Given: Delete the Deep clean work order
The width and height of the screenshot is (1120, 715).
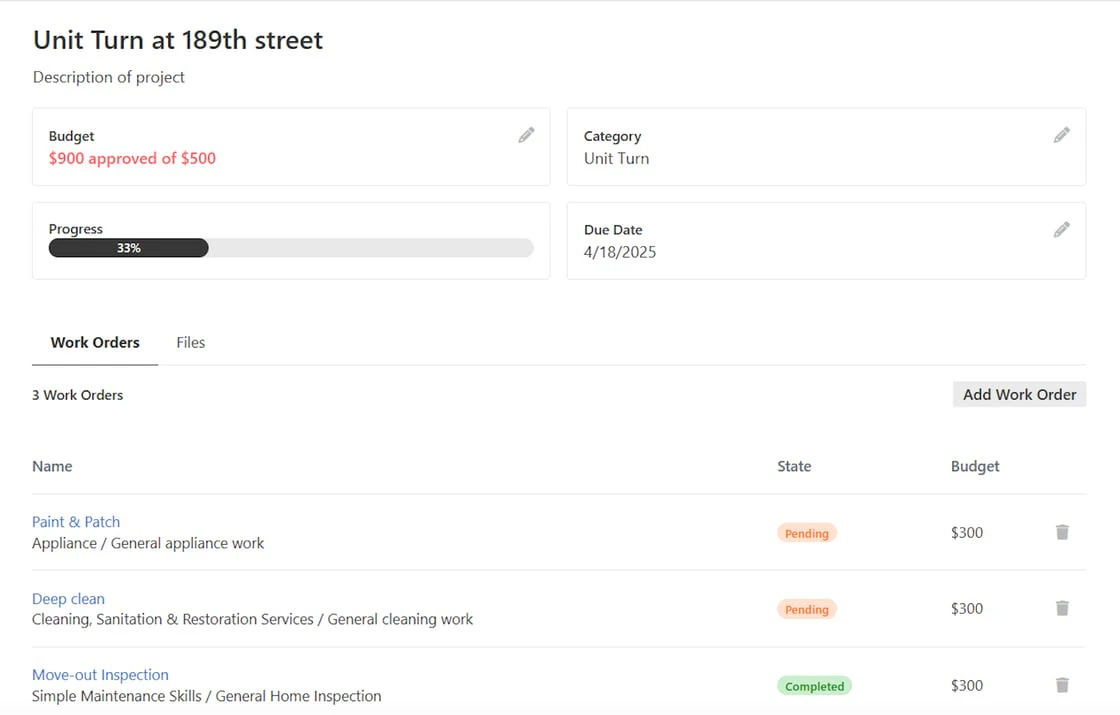Looking at the screenshot, I should click(1062, 608).
